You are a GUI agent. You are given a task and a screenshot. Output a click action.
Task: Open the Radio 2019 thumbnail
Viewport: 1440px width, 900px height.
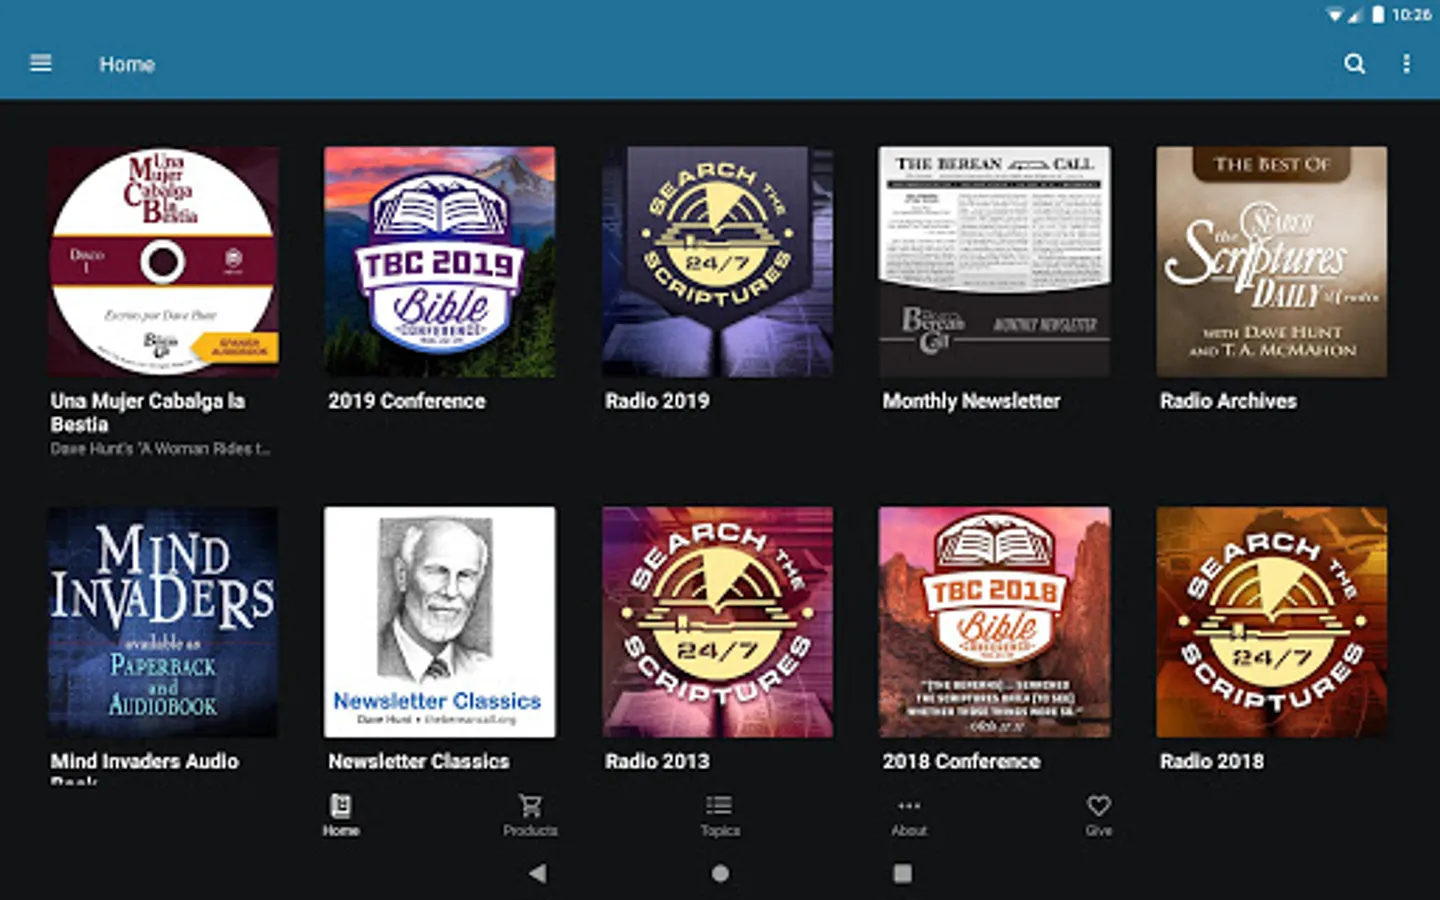pos(717,262)
